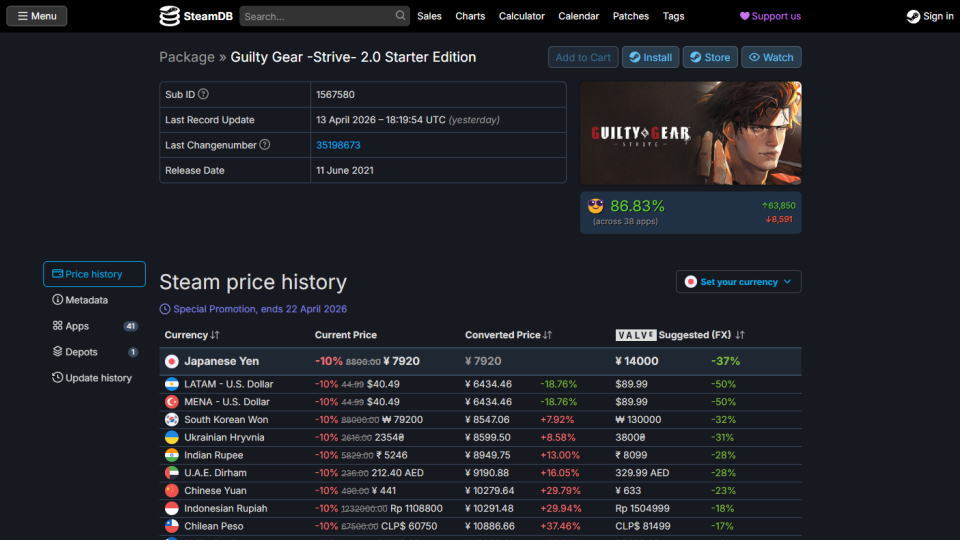The image size is (960, 540).
Task: Click the Guilty Gear Strive banner image
Action: [690, 133]
